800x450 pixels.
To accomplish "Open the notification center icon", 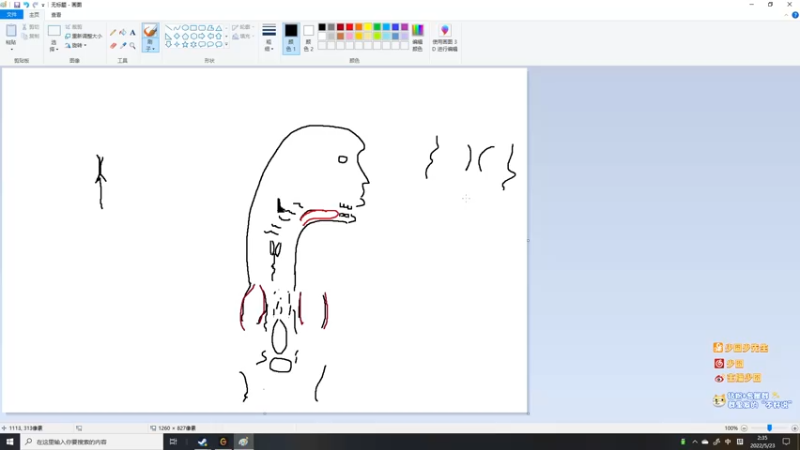I will 786,442.
